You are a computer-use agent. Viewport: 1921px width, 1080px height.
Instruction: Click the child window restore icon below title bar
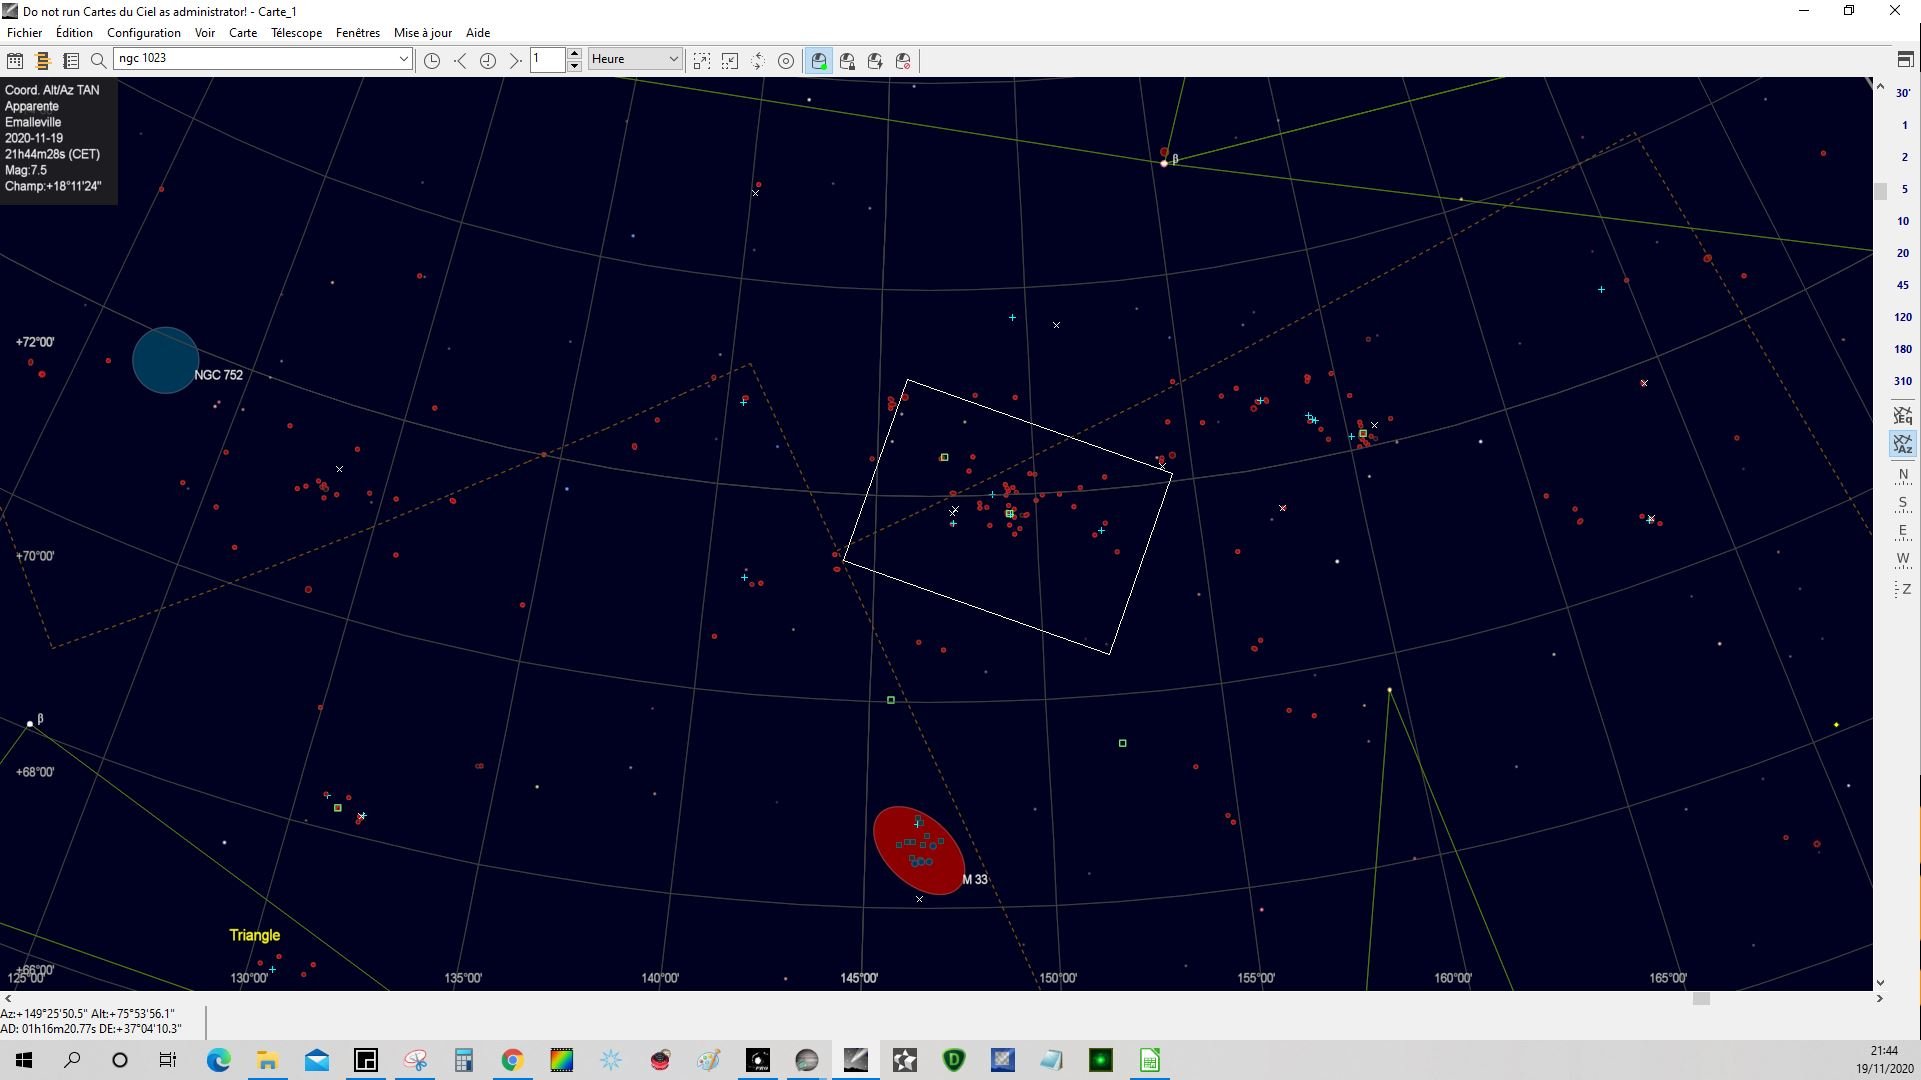[x=1905, y=60]
